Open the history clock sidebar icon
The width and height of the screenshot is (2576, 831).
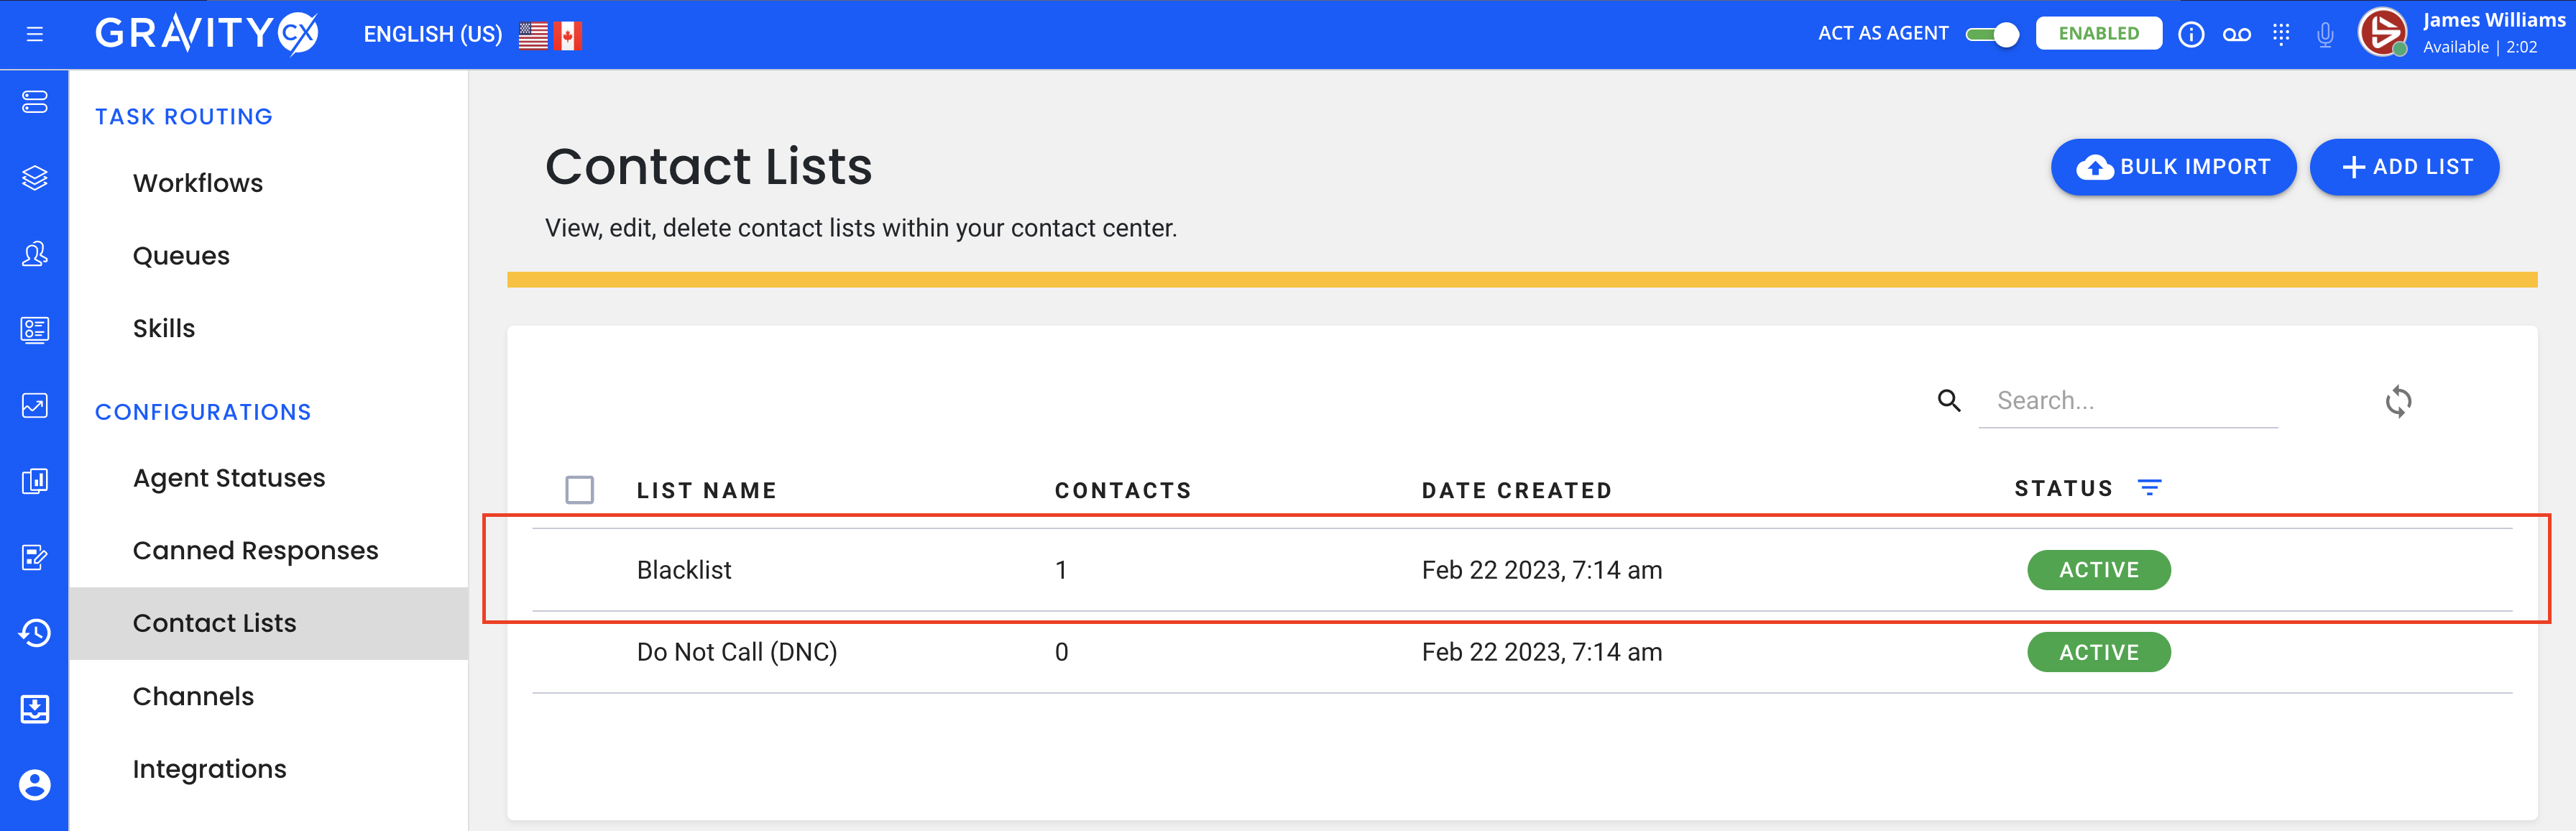[35, 633]
